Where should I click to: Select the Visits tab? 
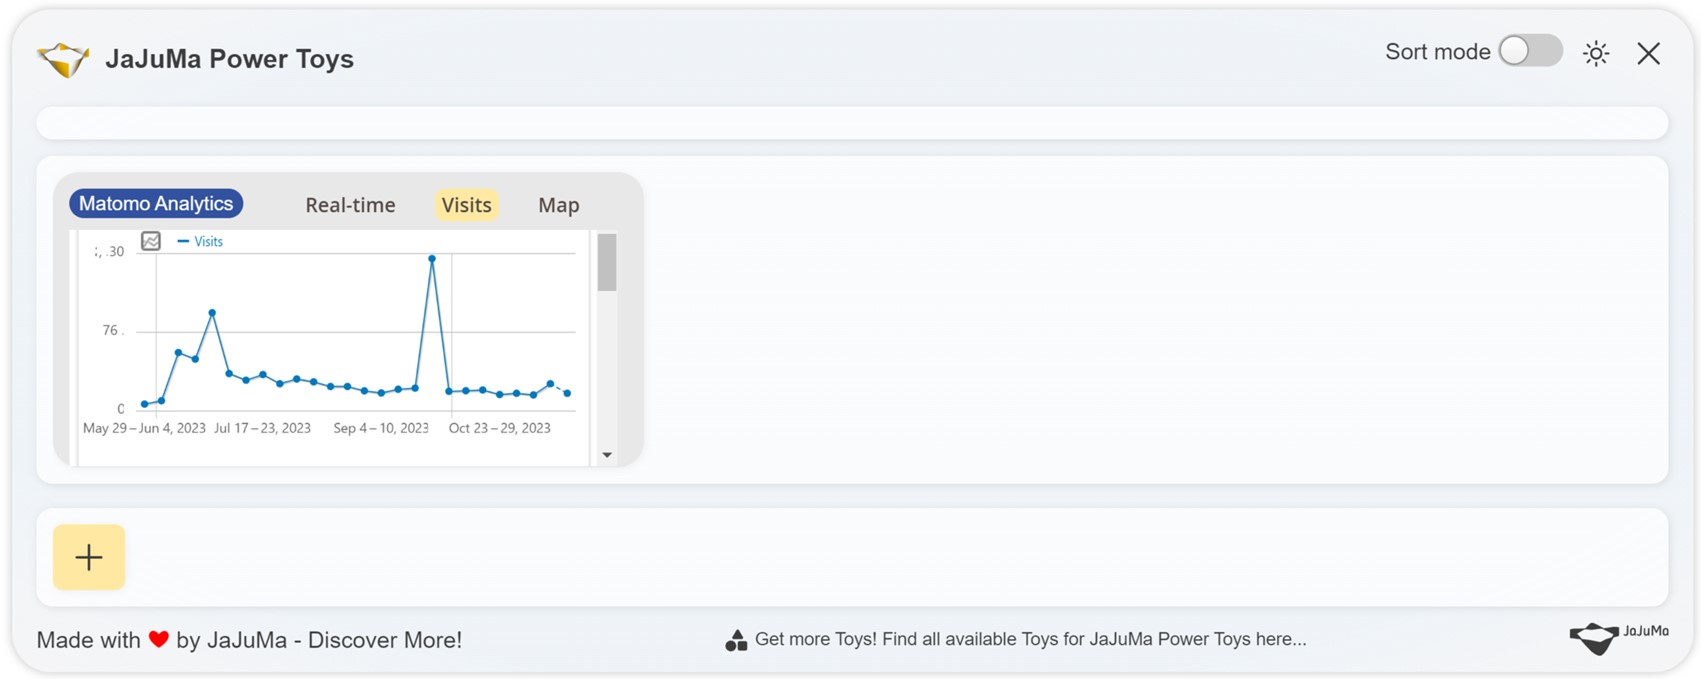tap(466, 205)
